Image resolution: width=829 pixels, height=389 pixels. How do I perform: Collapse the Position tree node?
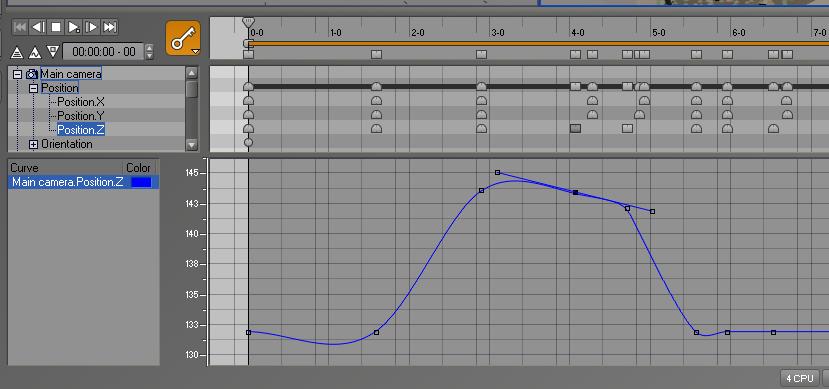[x=33, y=88]
